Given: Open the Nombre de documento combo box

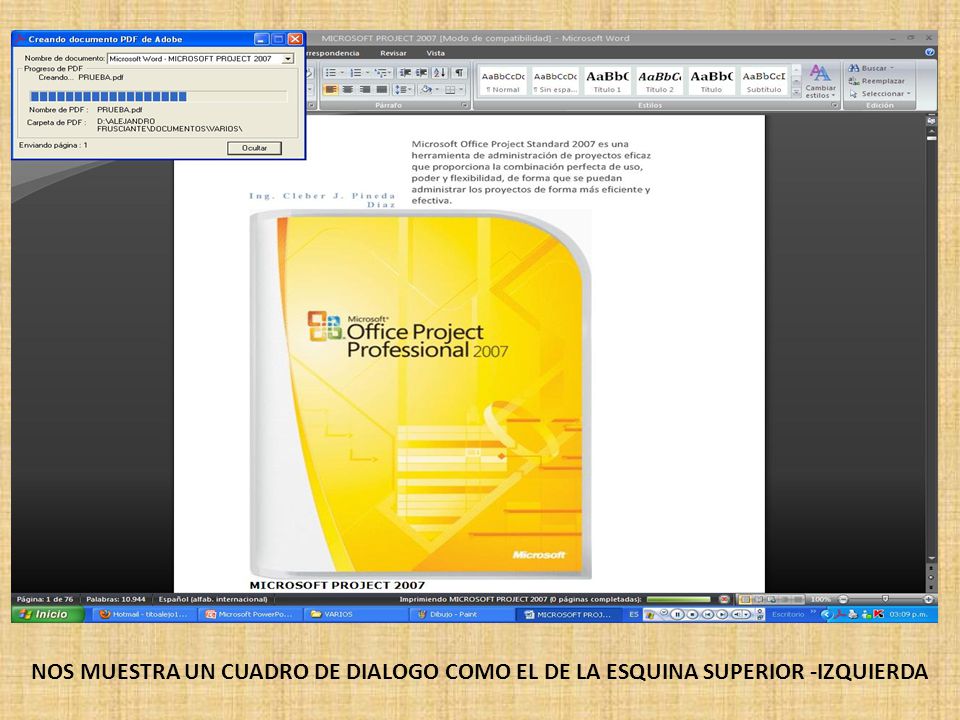Looking at the screenshot, I should pyautogui.click(x=201, y=59).
